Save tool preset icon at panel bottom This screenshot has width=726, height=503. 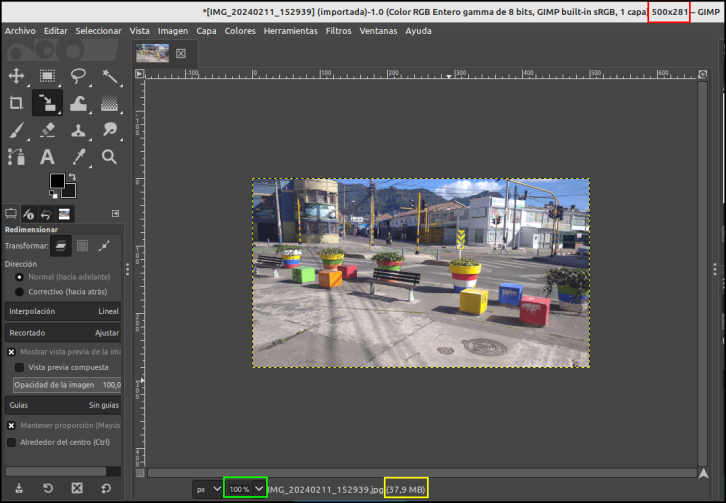pos(19,488)
